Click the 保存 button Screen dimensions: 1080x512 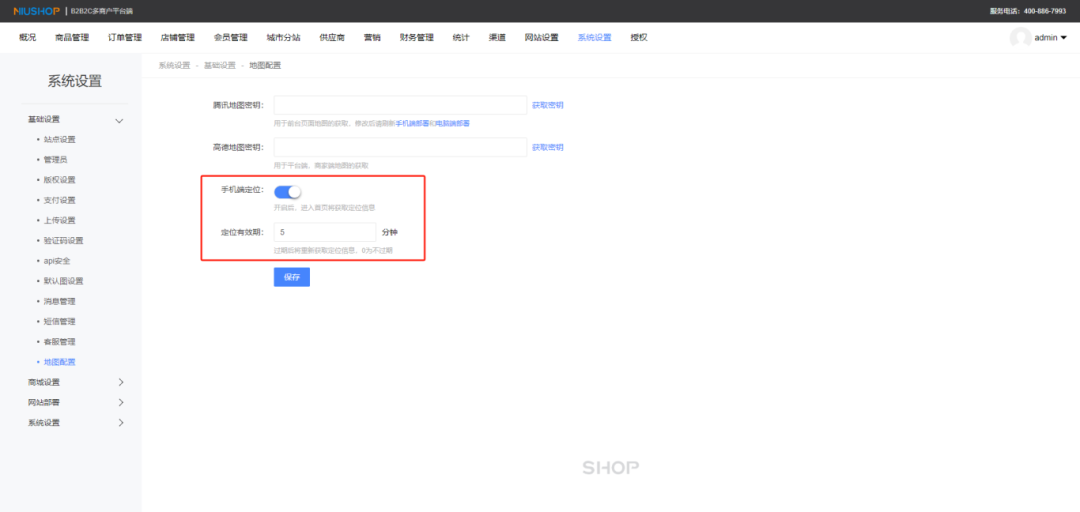292,277
